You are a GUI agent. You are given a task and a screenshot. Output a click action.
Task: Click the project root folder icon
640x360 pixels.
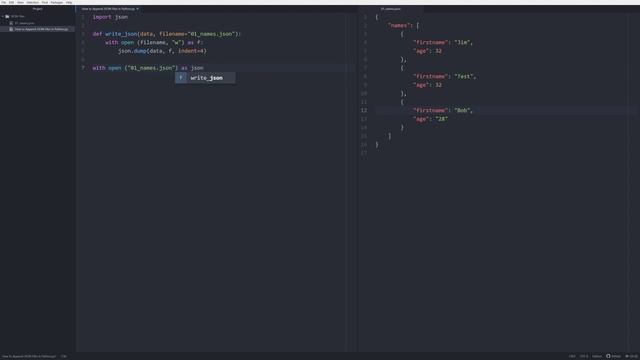(x=7, y=16)
